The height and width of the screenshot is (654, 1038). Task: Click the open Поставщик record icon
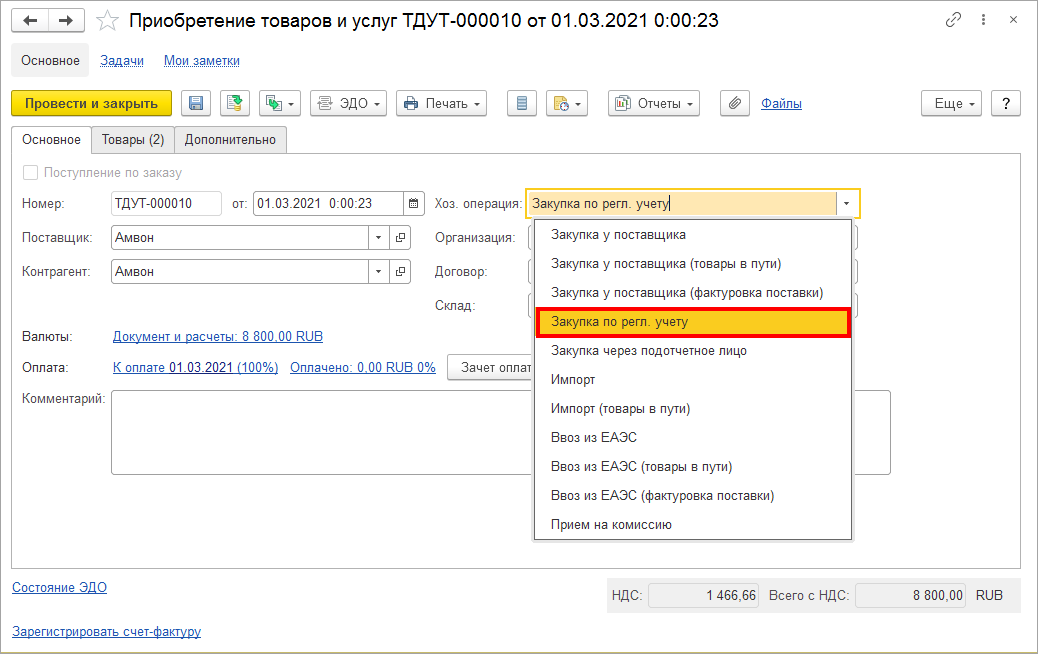(x=400, y=238)
